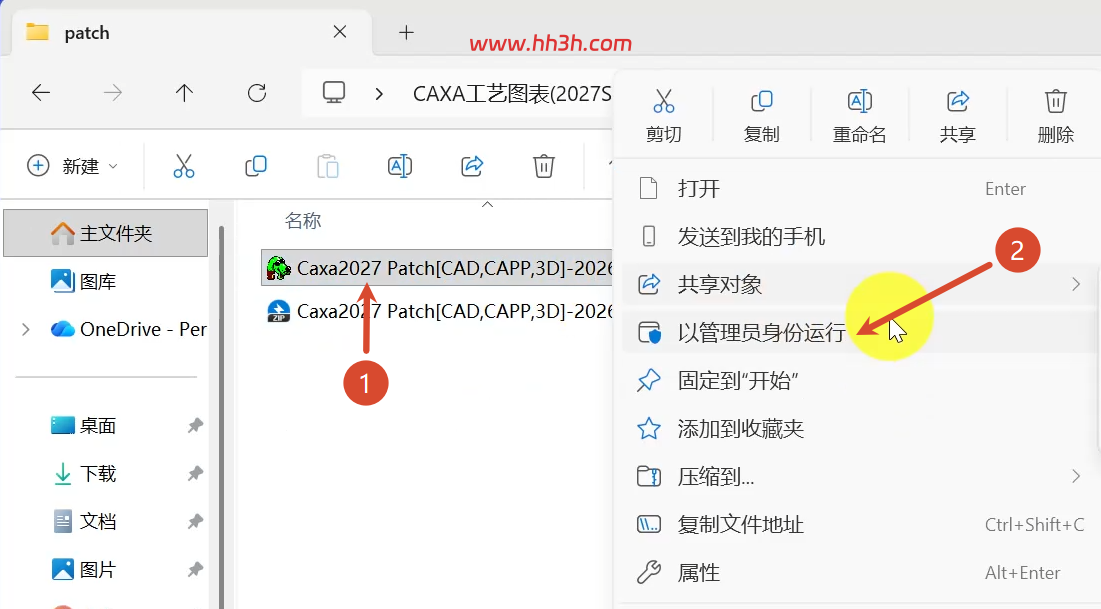Click toolbar Share icon

tap(473, 166)
